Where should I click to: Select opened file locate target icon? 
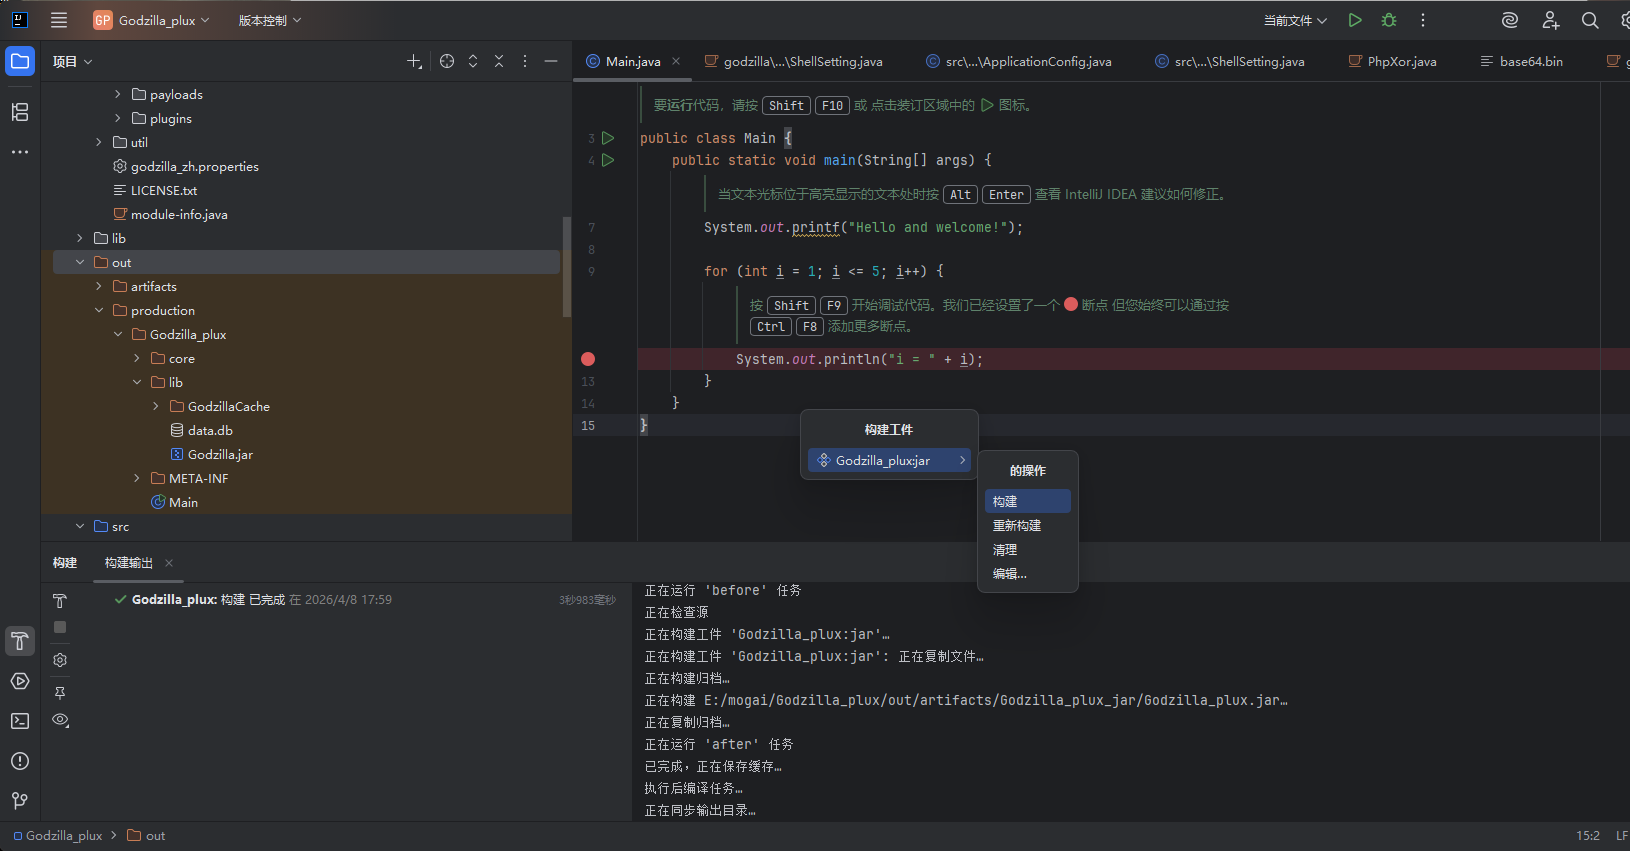(x=447, y=61)
